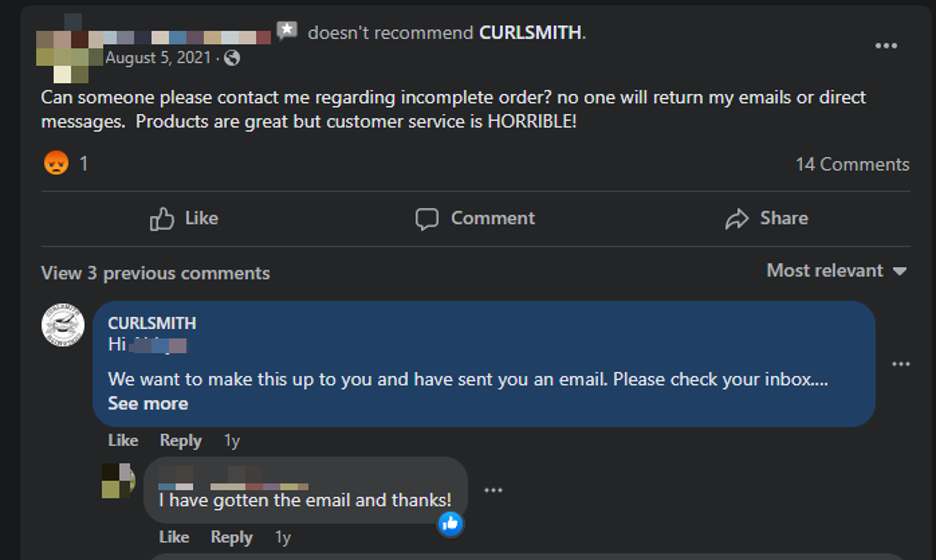Click the August 5, 2021 timestamp
The height and width of the screenshot is (560, 936).
[158, 58]
